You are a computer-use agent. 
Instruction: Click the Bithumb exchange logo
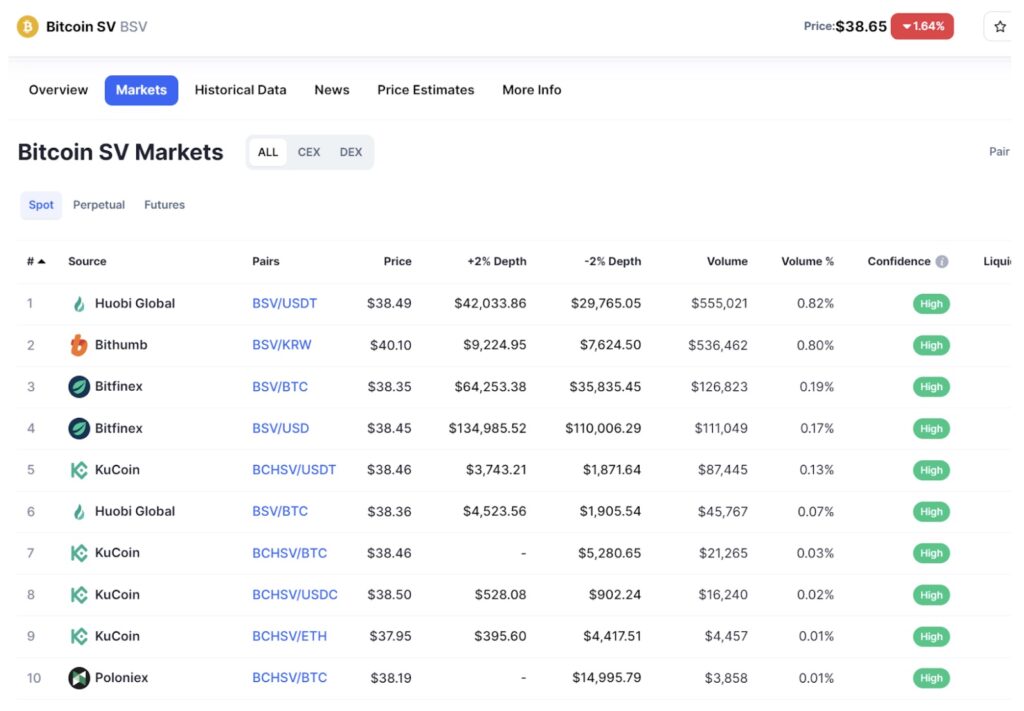coord(79,345)
